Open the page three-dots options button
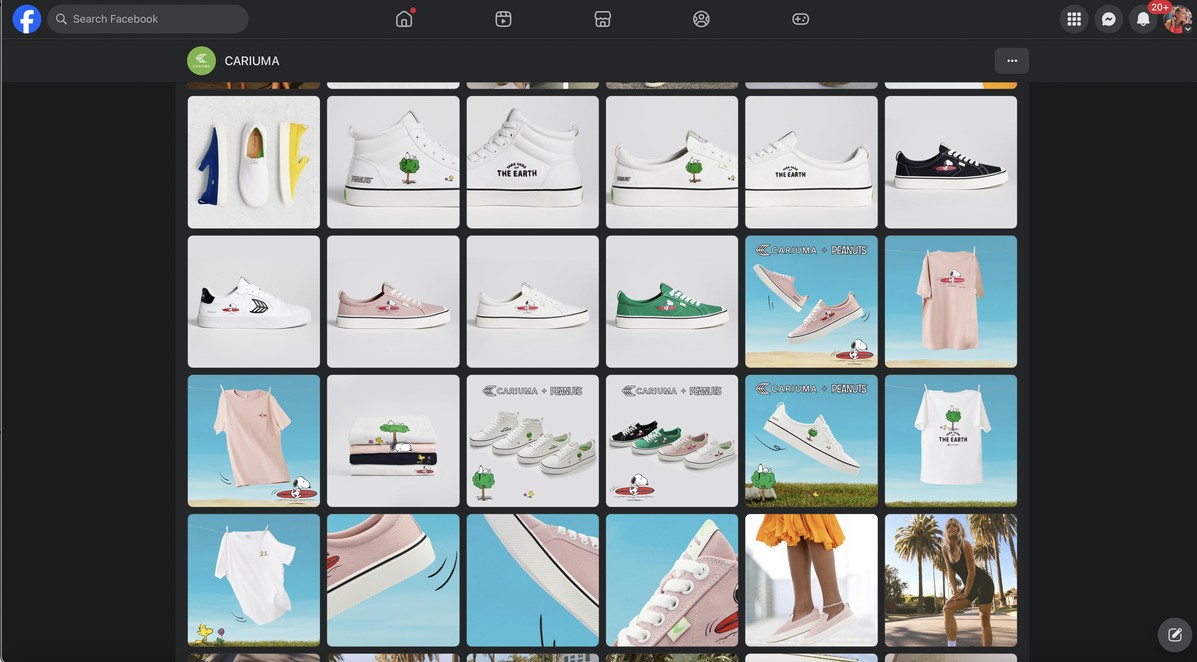This screenshot has width=1197, height=662. coord(1011,61)
